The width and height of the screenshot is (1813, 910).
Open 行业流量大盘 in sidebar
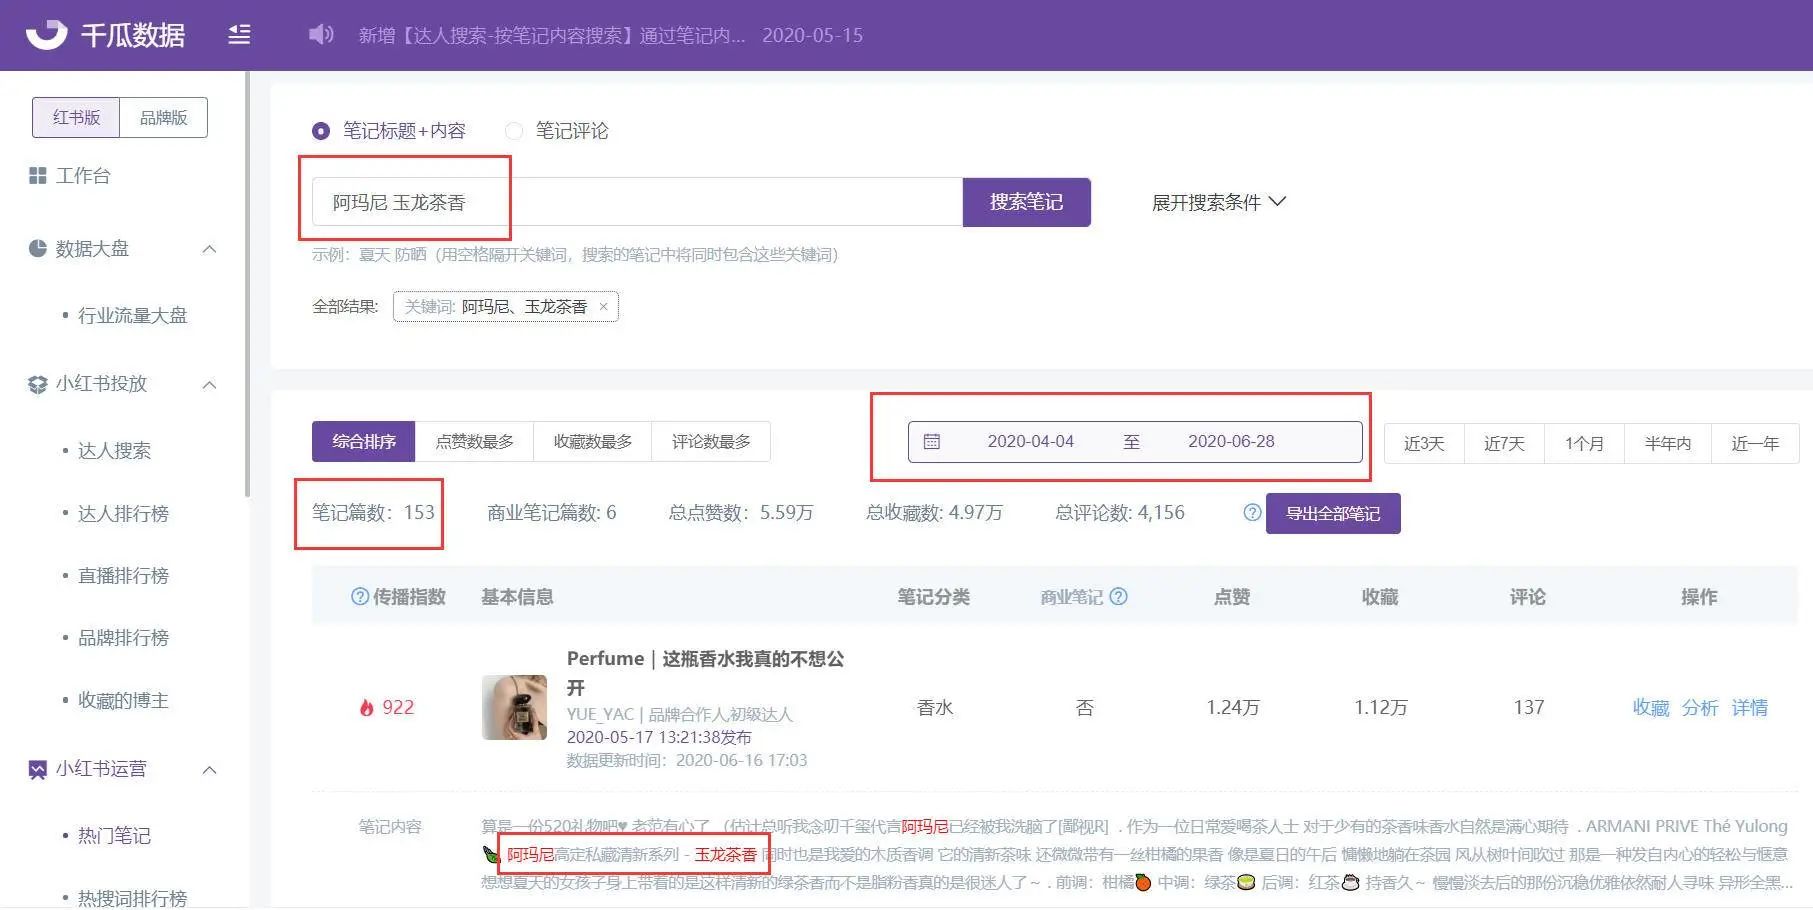click(x=133, y=316)
